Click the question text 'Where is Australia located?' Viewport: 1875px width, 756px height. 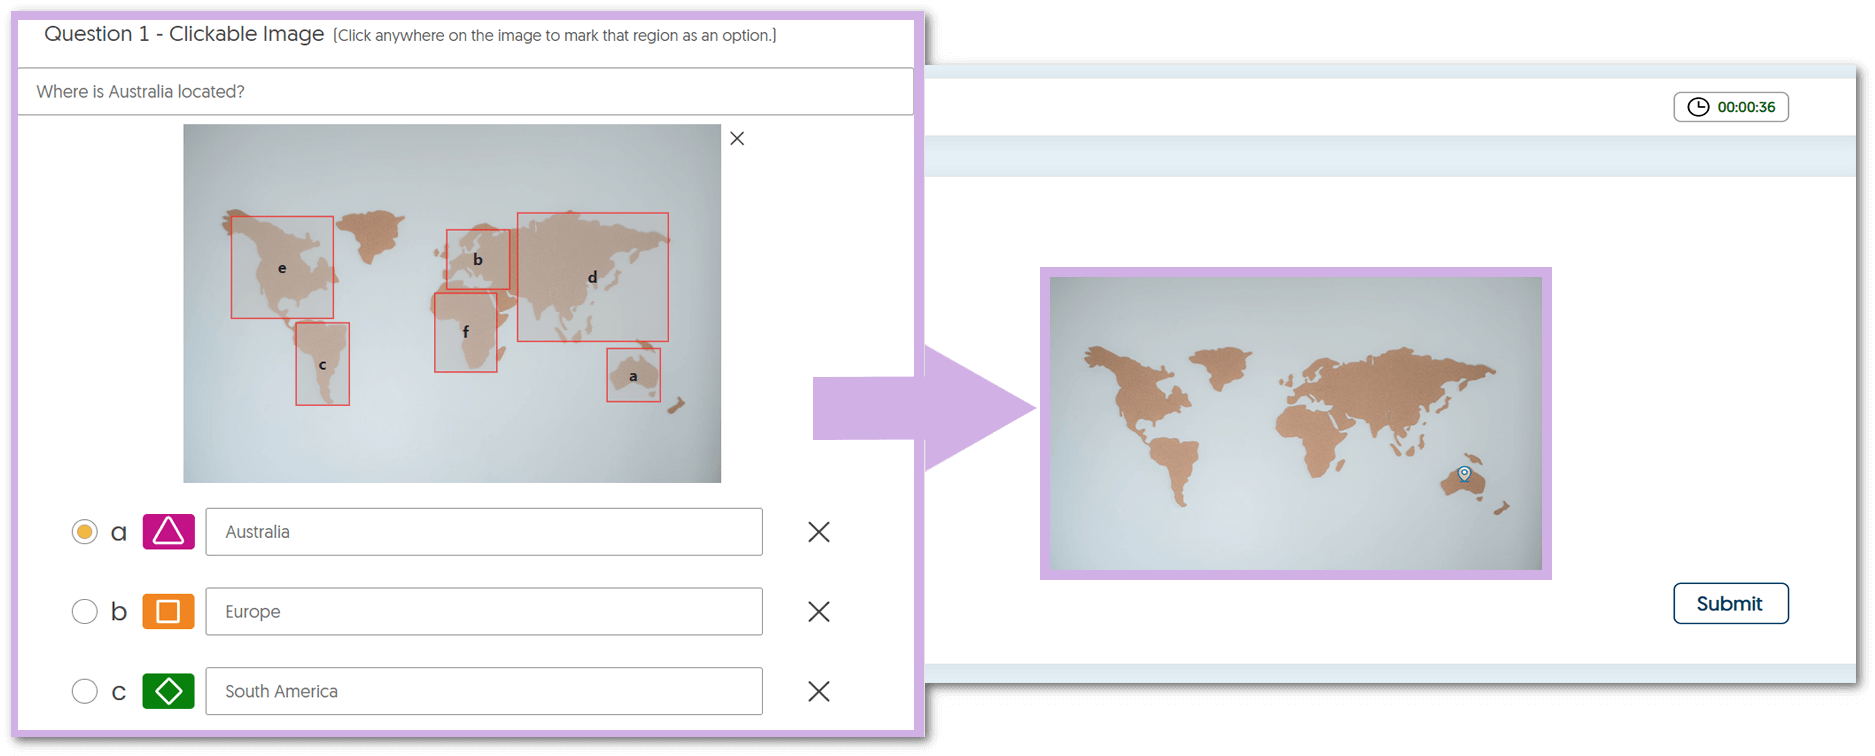coord(141,92)
